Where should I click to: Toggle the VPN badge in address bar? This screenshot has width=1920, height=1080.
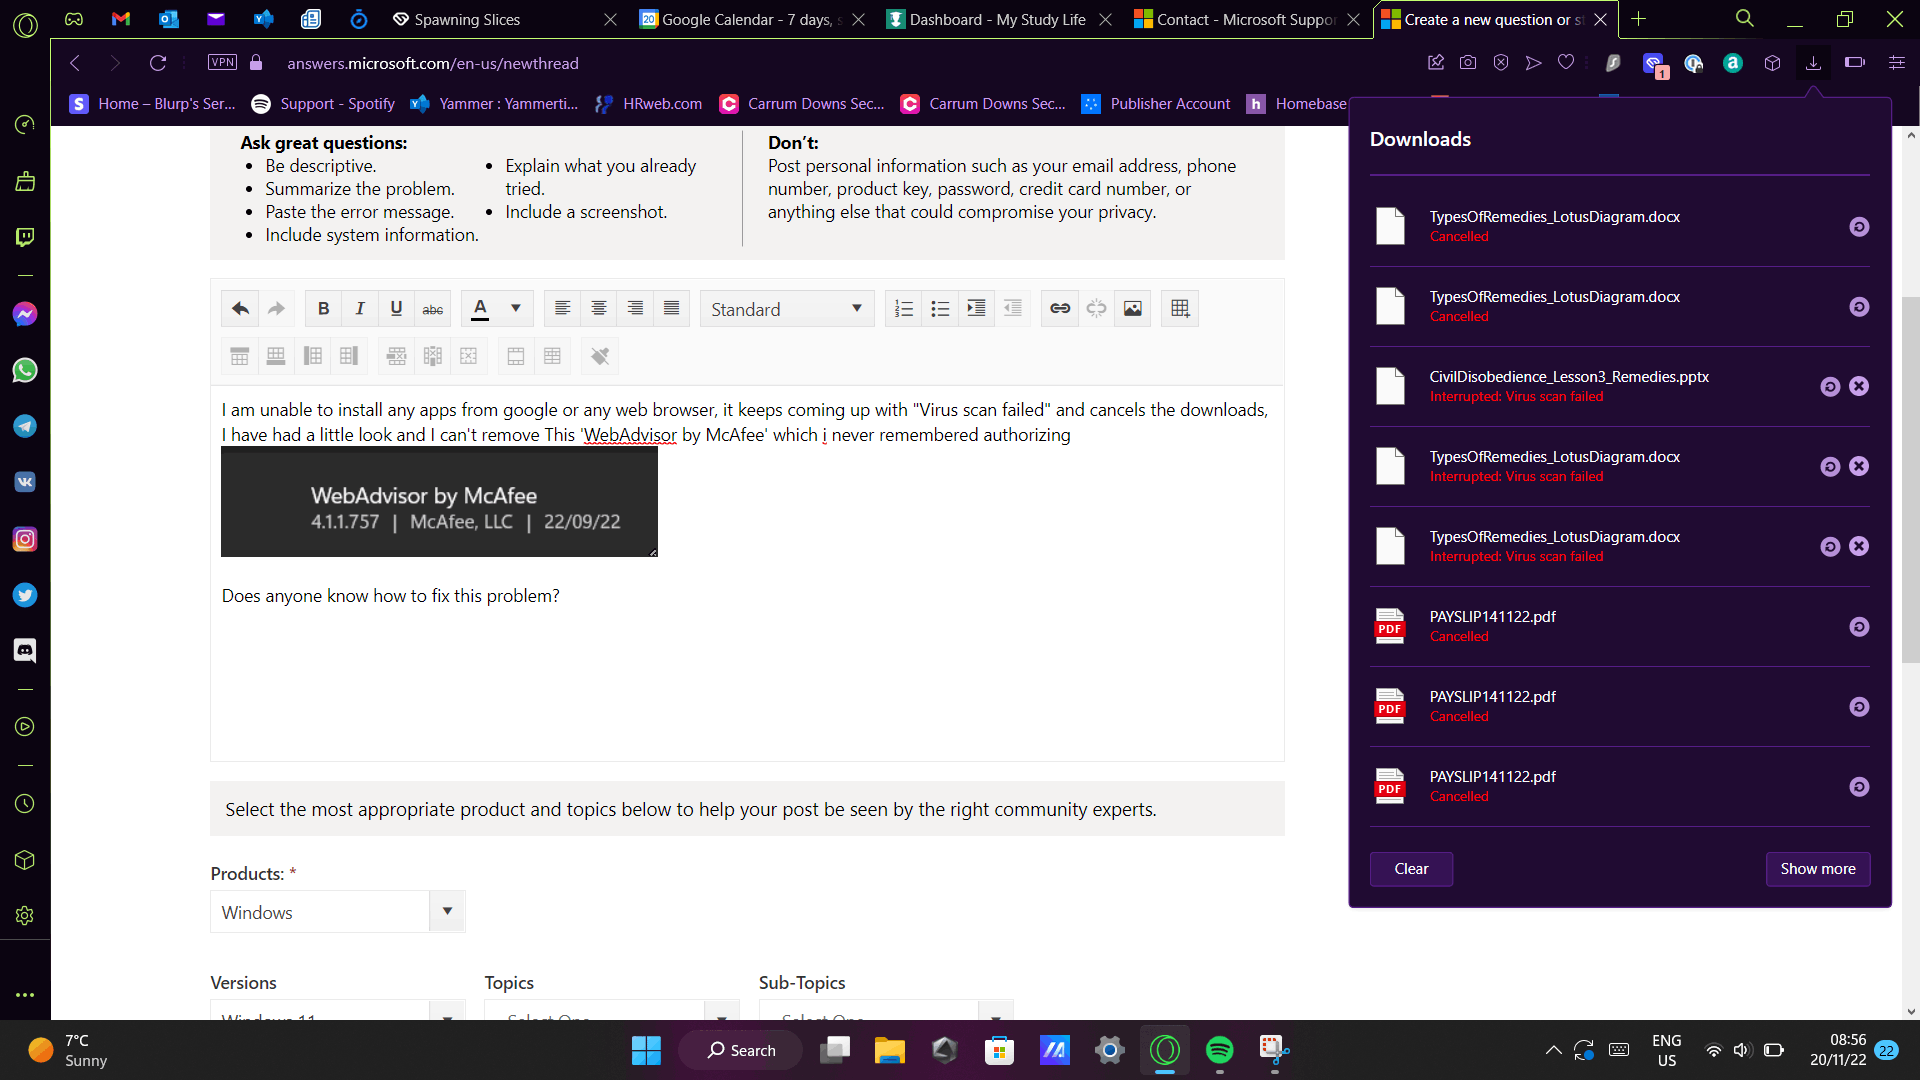pos(222,63)
